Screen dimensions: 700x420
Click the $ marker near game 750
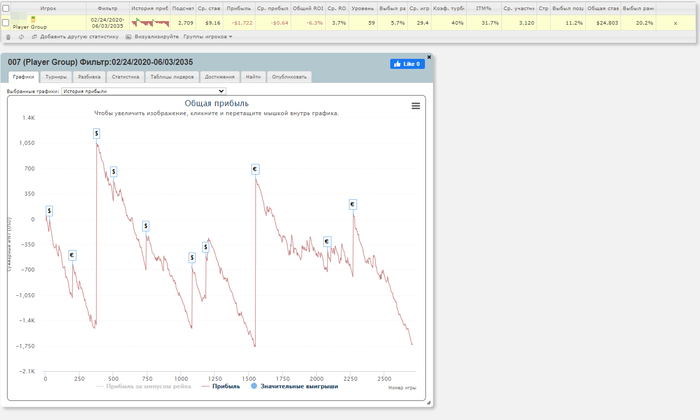(x=146, y=226)
